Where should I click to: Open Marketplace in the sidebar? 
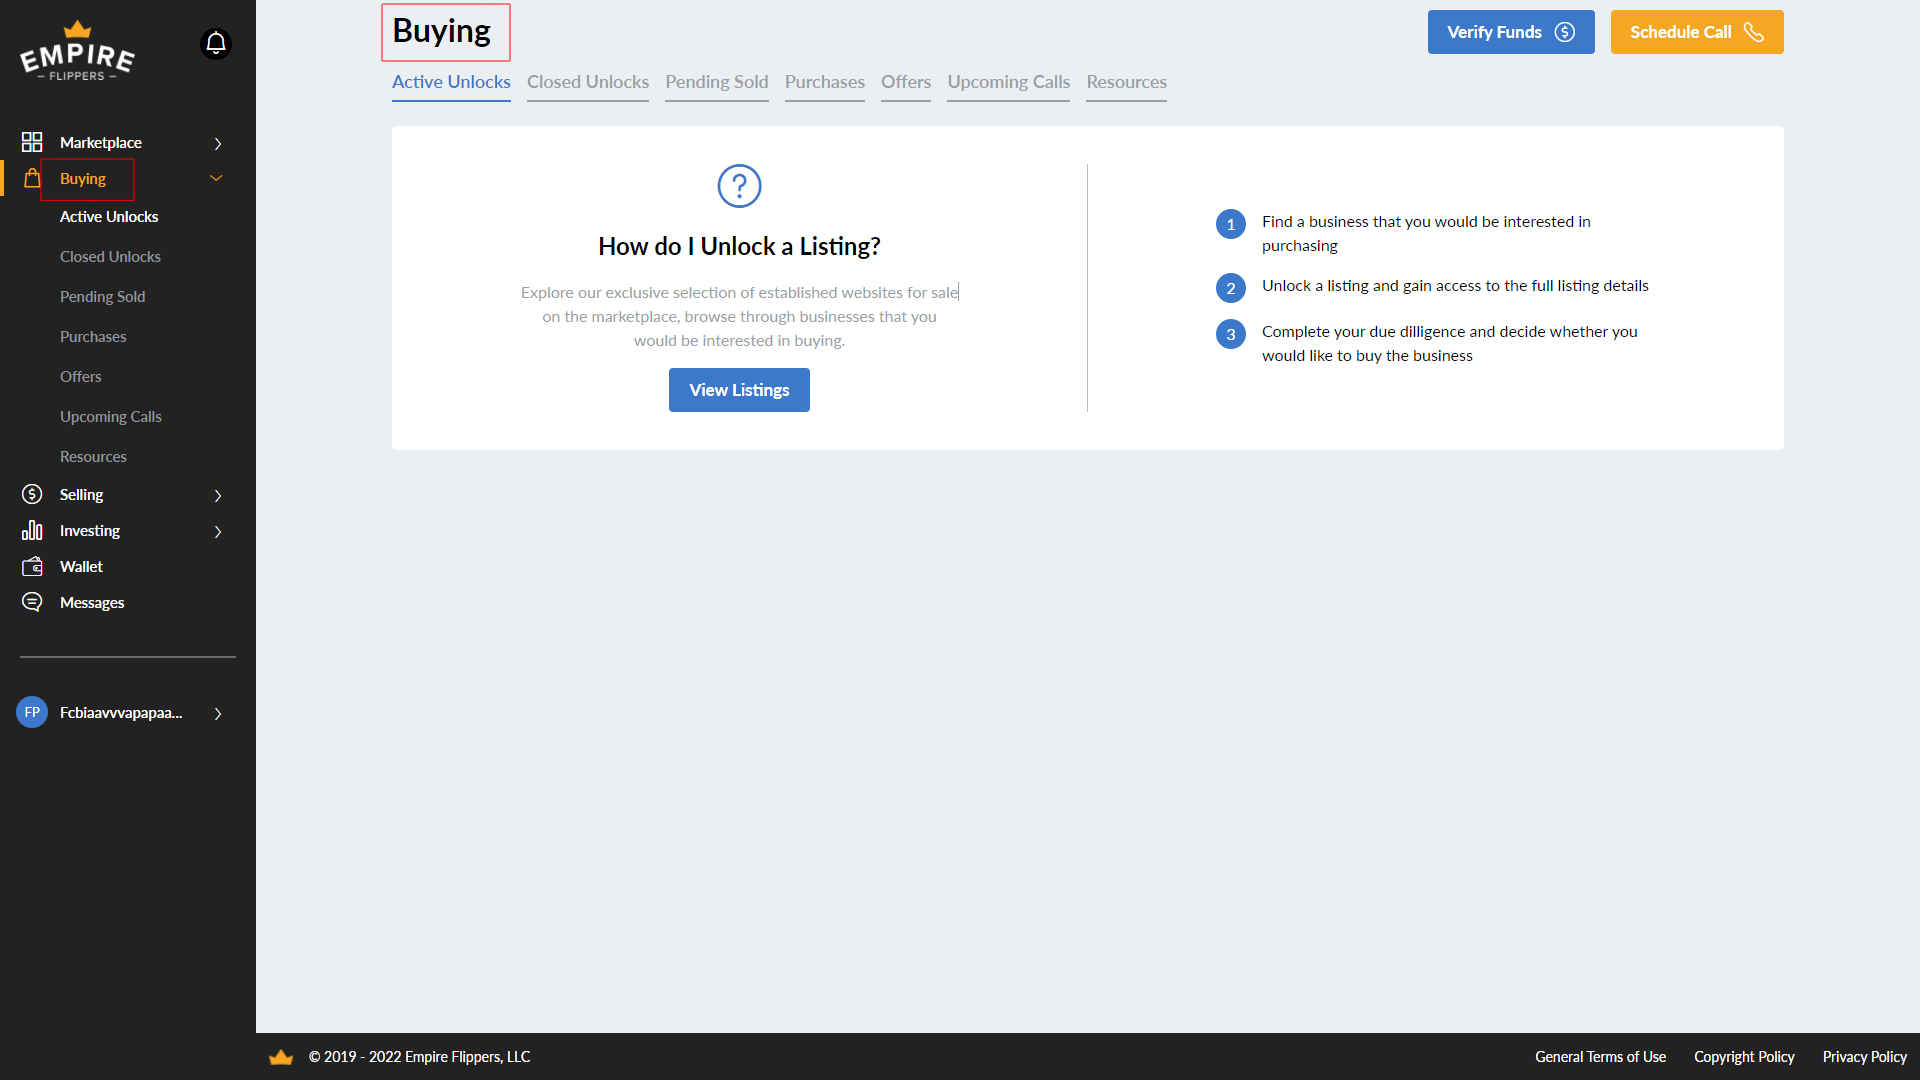(x=101, y=142)
